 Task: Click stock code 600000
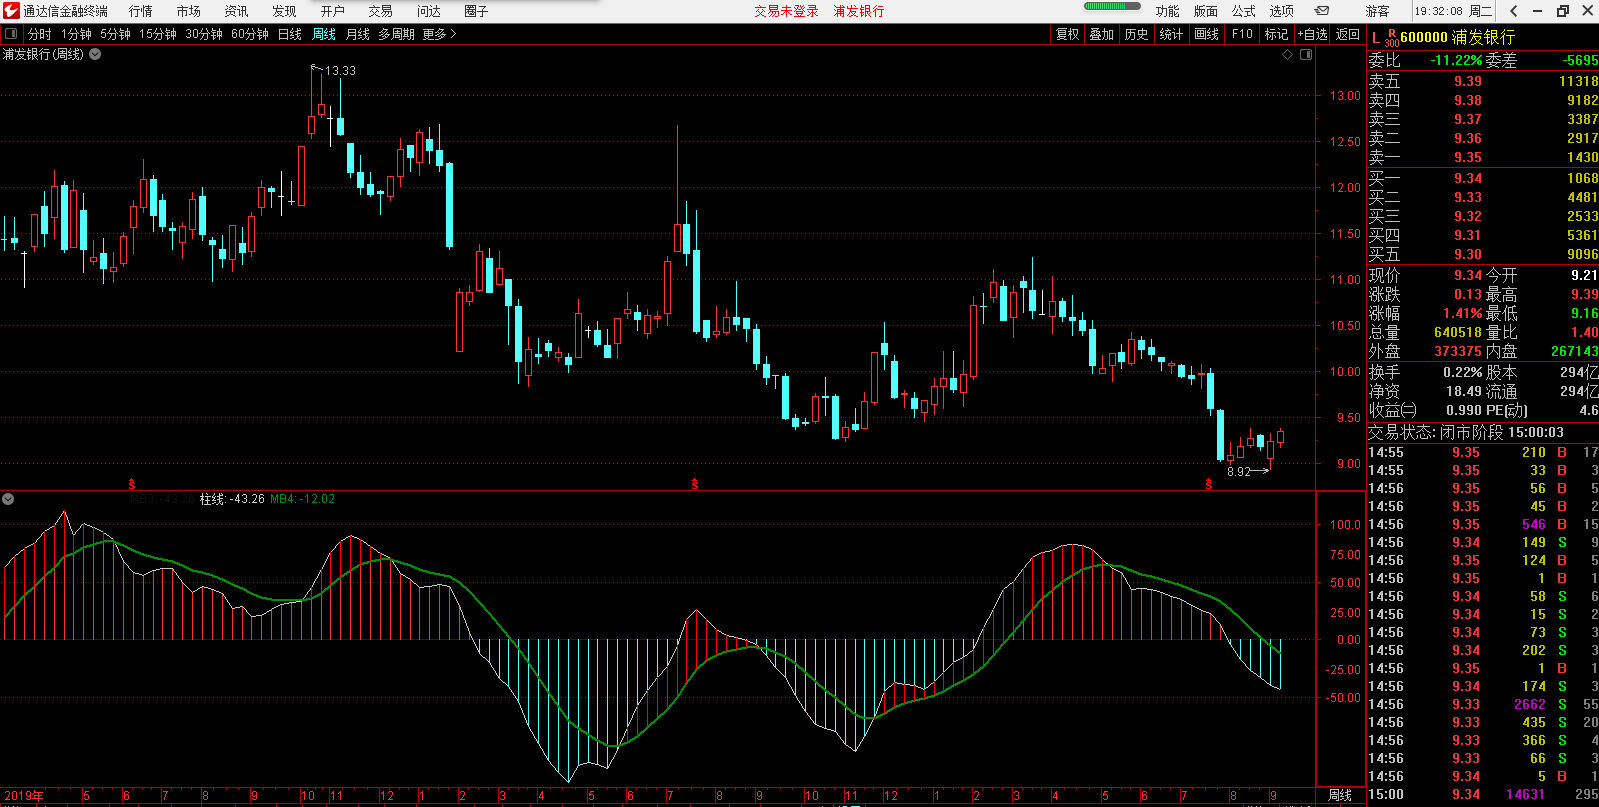click(1424, 38)
